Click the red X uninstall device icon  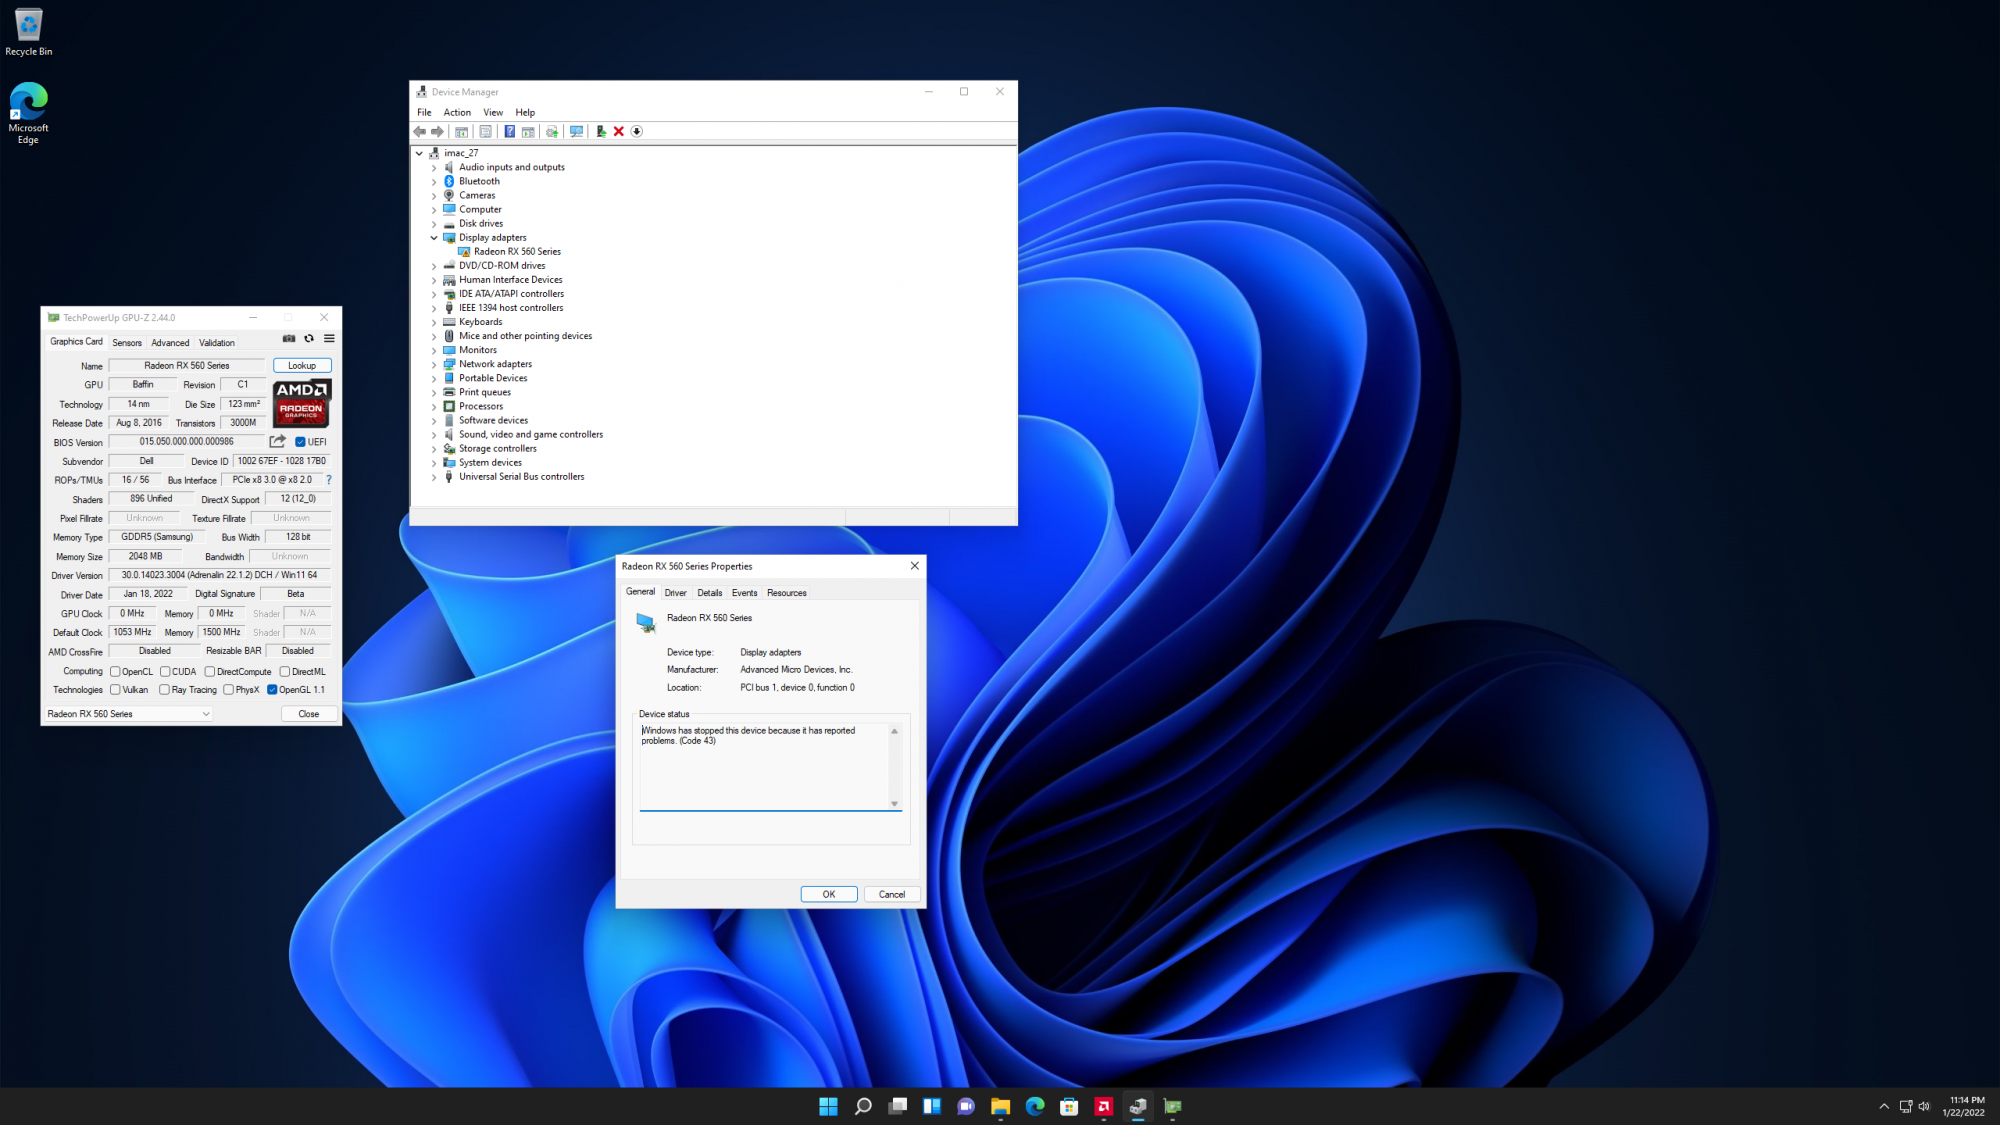coord(619,131)
